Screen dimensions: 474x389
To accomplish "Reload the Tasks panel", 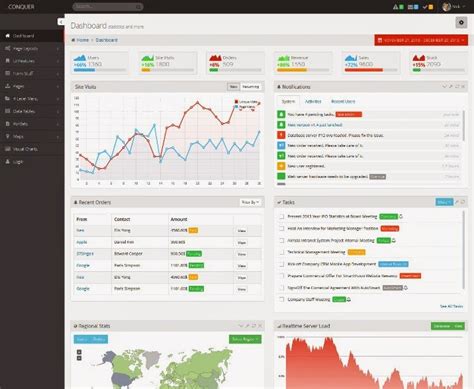I will click(463, 202).
